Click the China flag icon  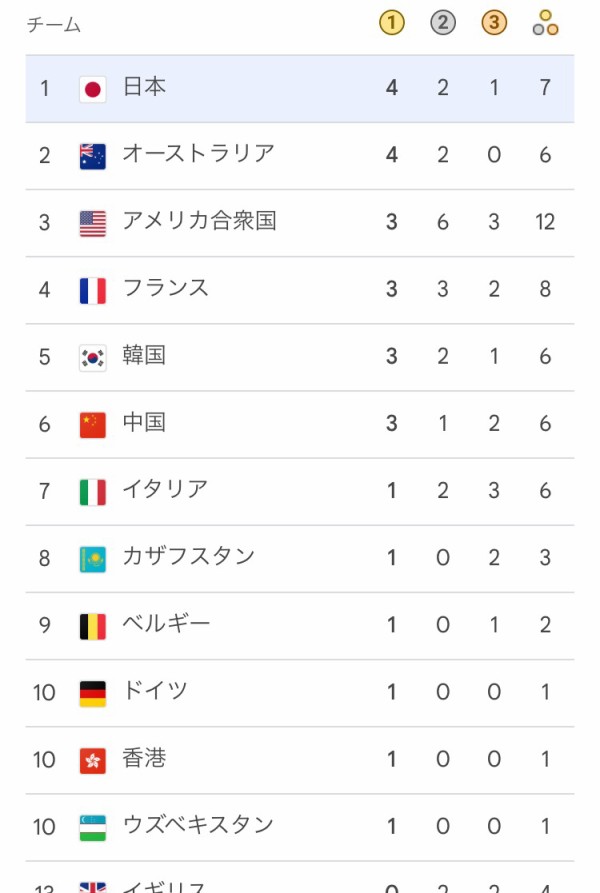click(92, 424)
